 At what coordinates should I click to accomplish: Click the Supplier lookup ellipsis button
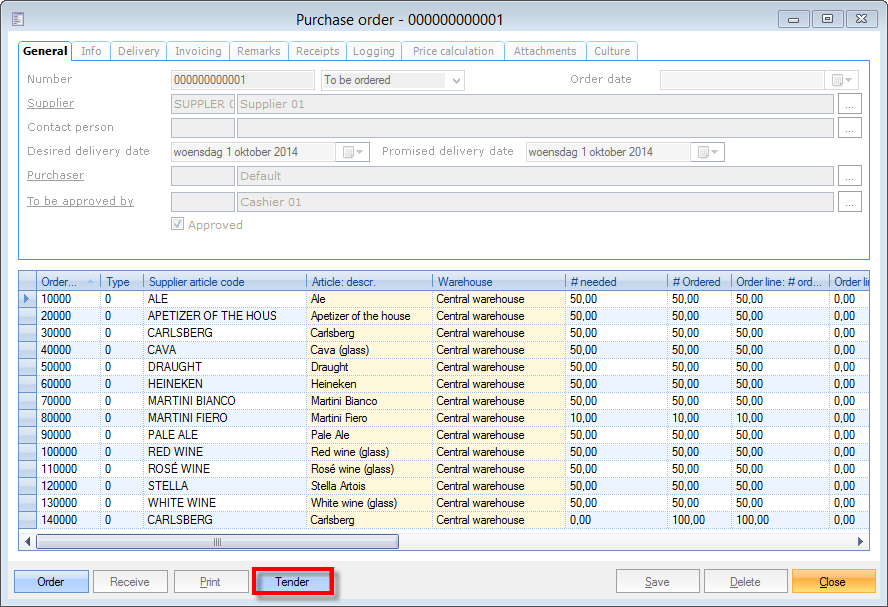849,104
